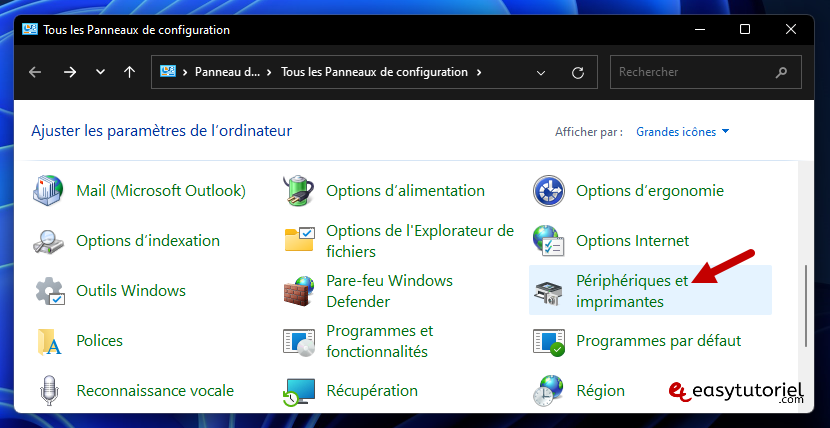830x428 pixels.
Task: Click the Control Panel icon in title bar
Action: point(30,30)
